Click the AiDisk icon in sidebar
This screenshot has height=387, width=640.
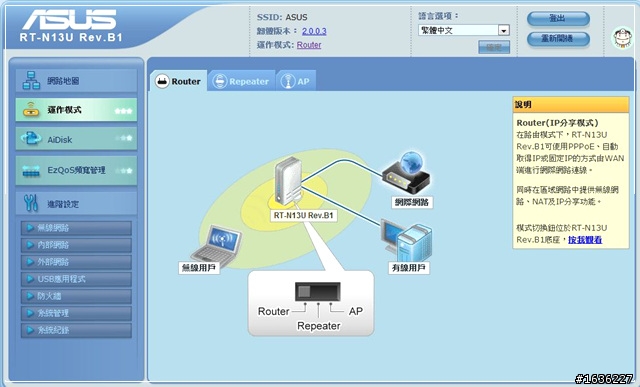click(x=31, y=139)
